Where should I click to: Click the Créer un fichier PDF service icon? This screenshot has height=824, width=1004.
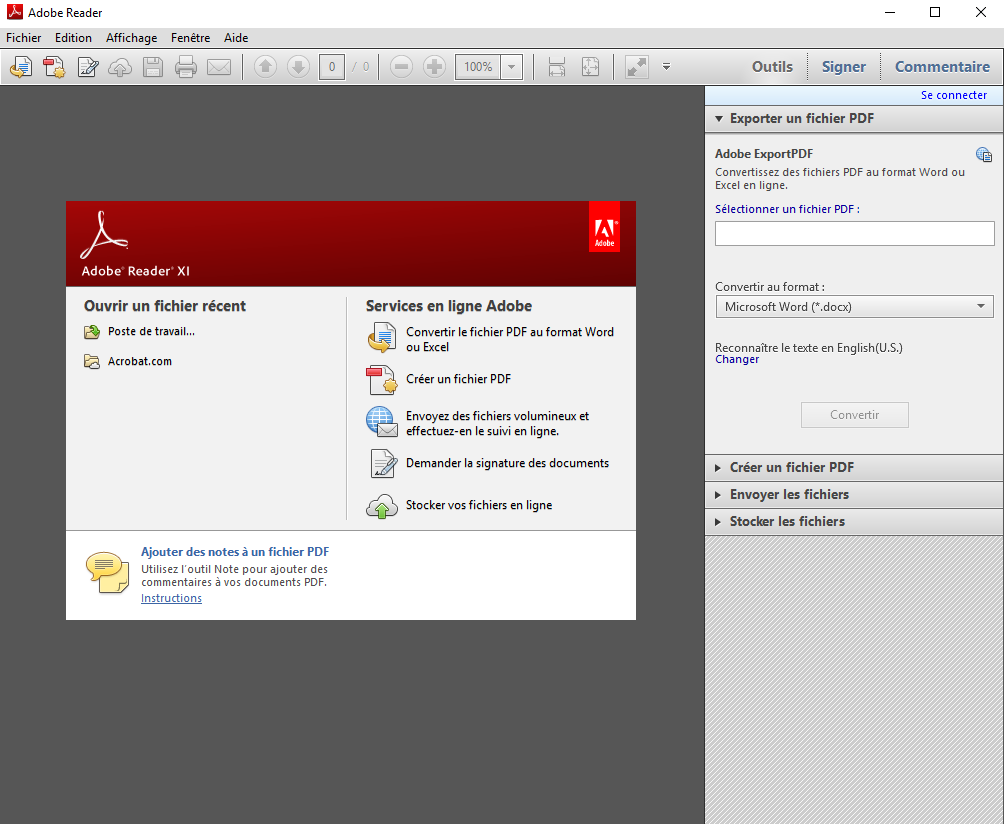[x=381, y=380]
